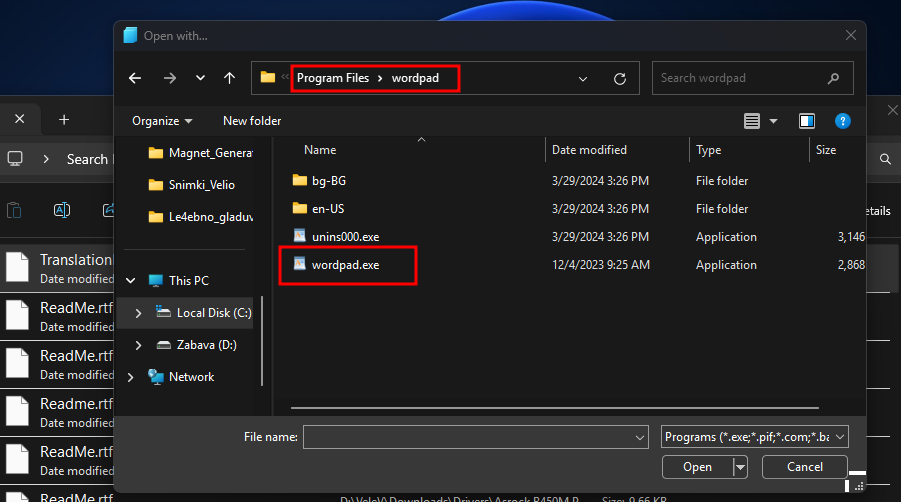Close the background Explorer tab
The height and width of the screenshot is (502, 901).
(20, 119)
